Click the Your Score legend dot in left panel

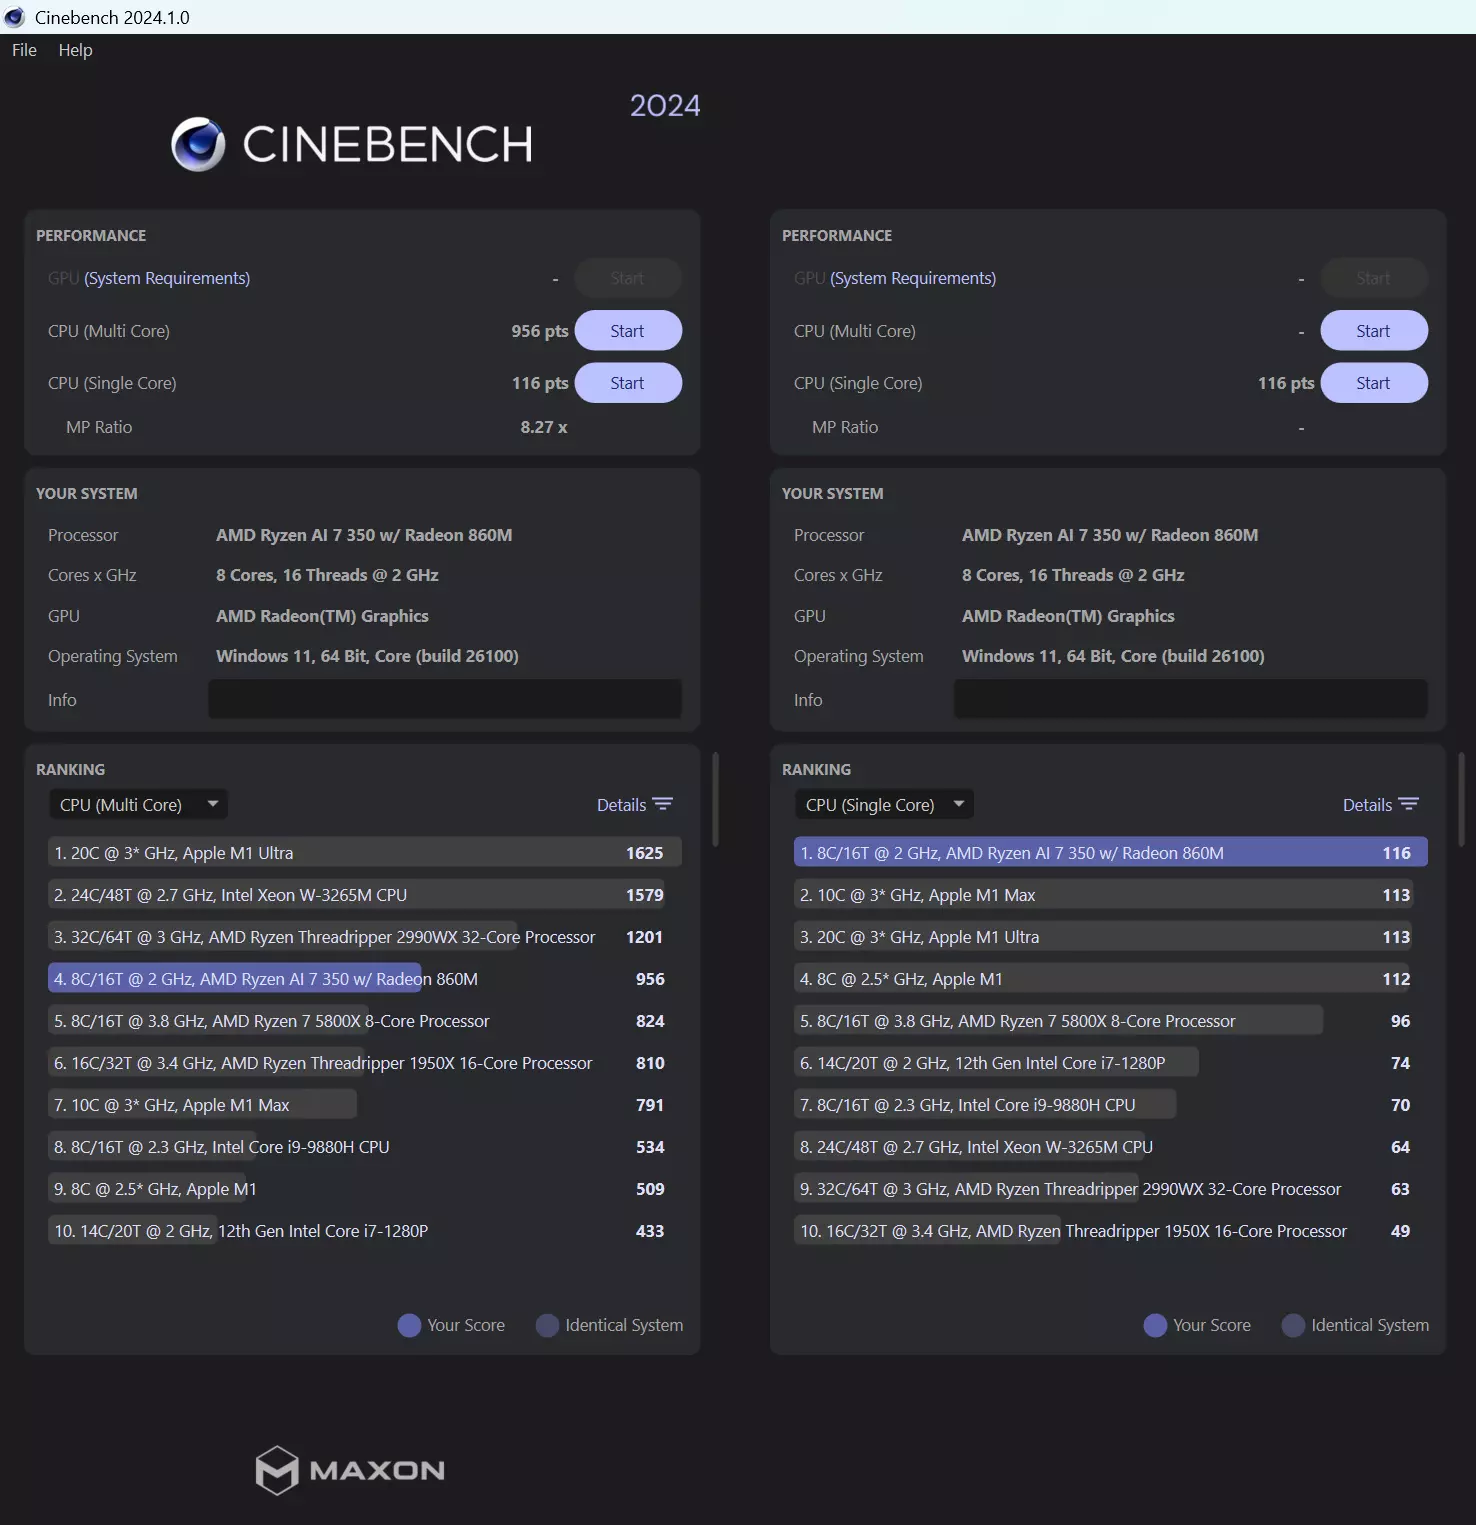pyautogui.click(x=409, y=1325)
